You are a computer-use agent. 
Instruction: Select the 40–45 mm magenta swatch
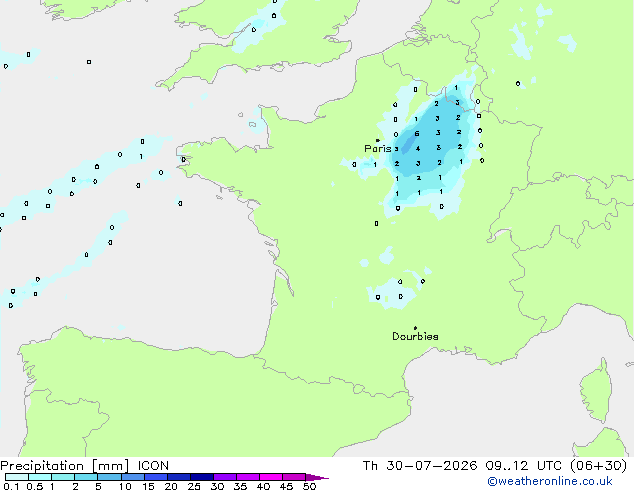pyautogui.click(x=271, y=477)
